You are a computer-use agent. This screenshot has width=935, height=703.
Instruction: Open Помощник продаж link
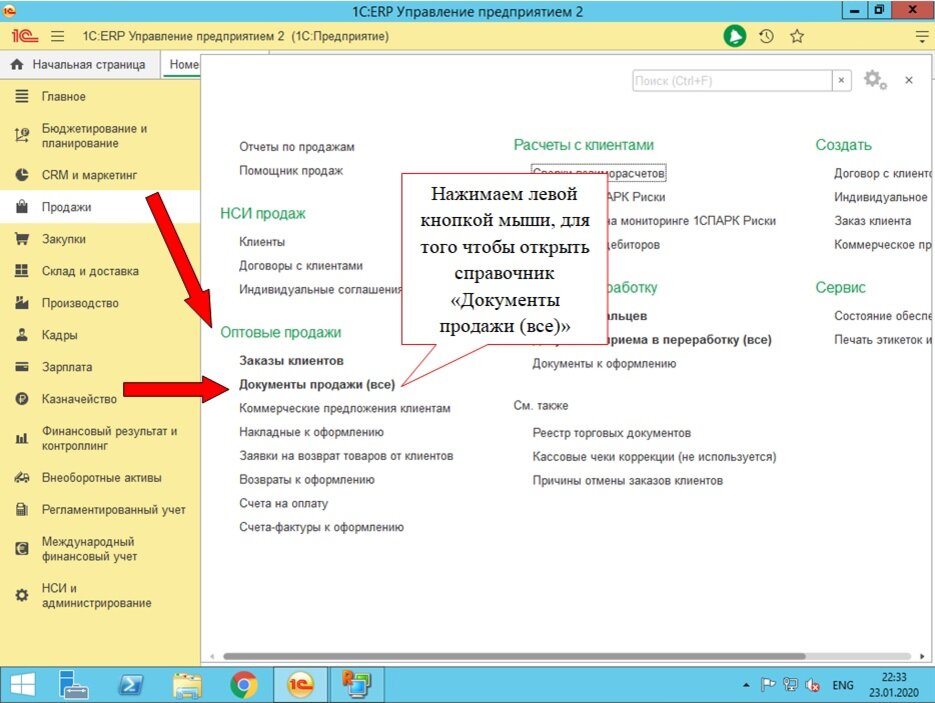[x=291, y=171]
